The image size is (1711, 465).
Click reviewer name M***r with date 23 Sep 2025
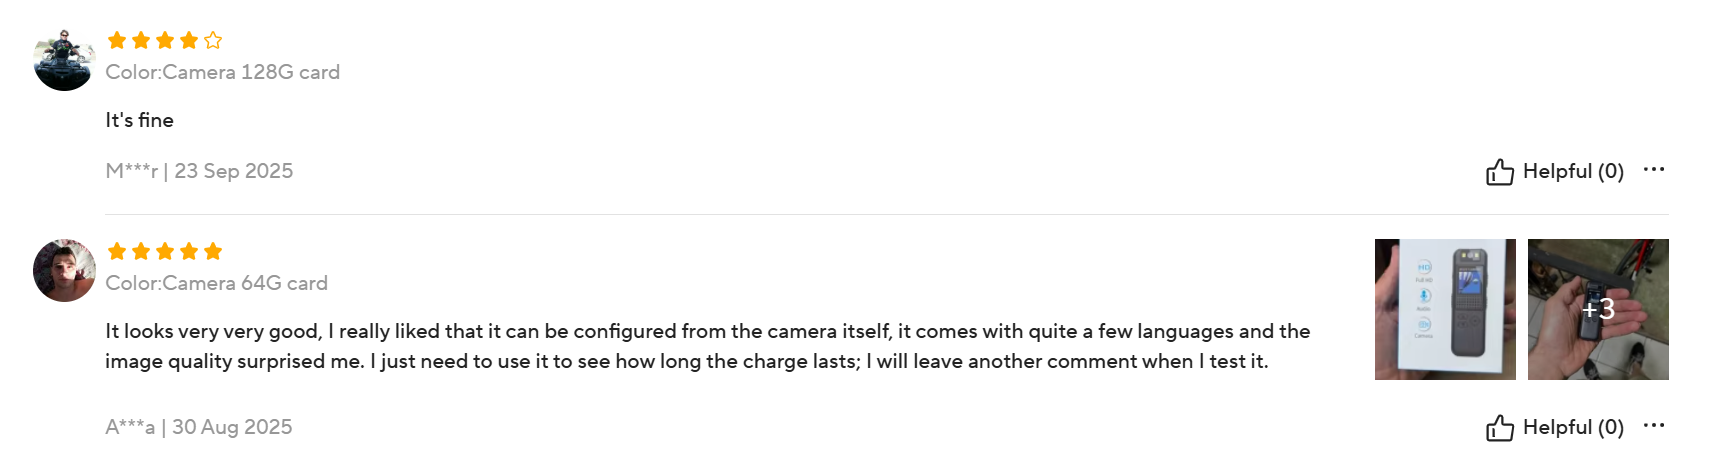(x=199, y=171)
